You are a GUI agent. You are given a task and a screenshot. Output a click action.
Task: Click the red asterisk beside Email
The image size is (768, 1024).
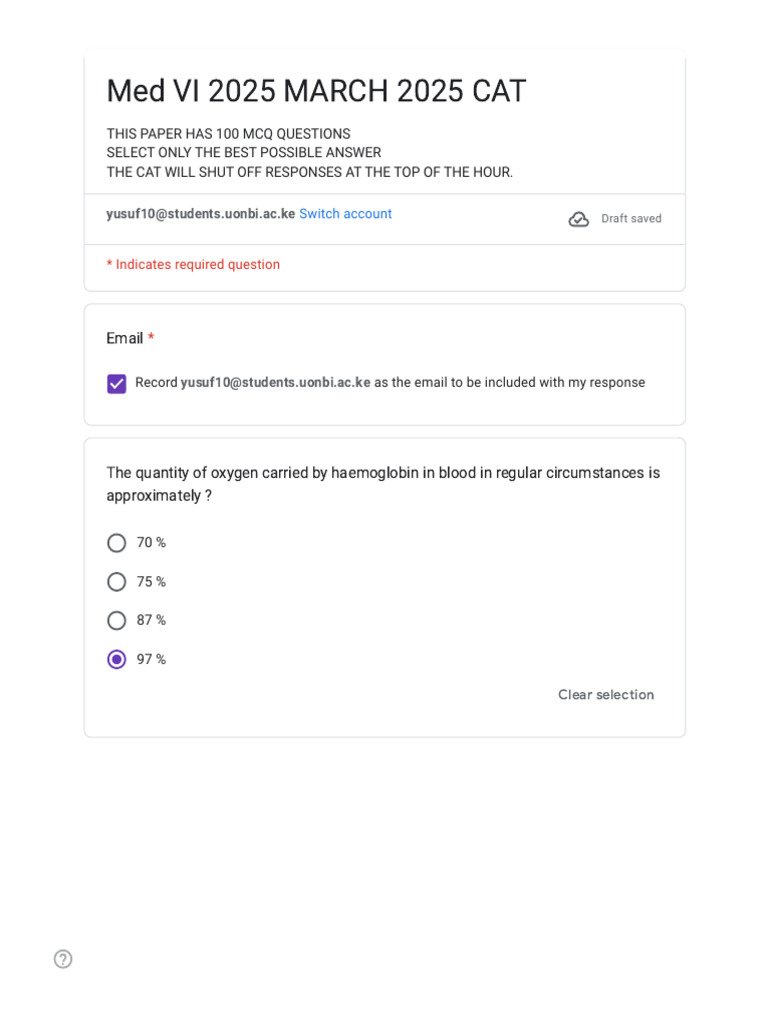pyautogui.click(x=151, y=339)
